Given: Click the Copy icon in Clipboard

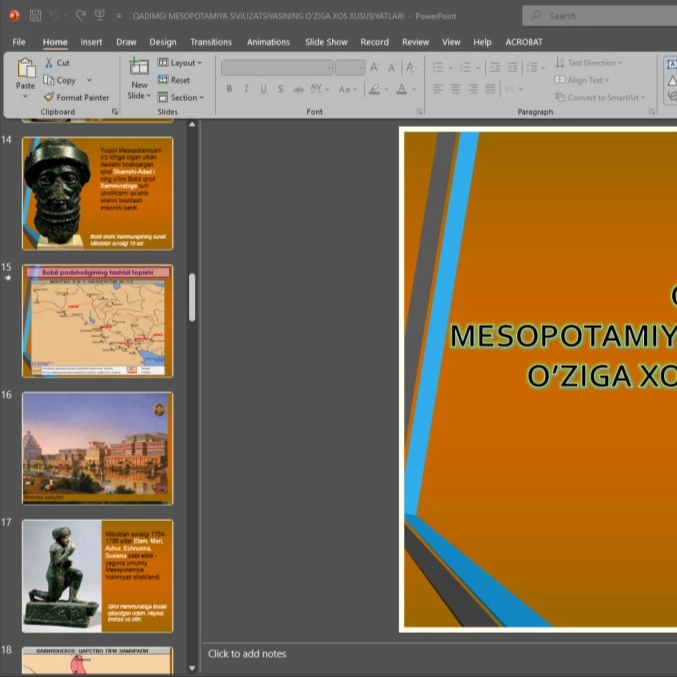Looking at the screenshot, I should (x=48, y=80).
